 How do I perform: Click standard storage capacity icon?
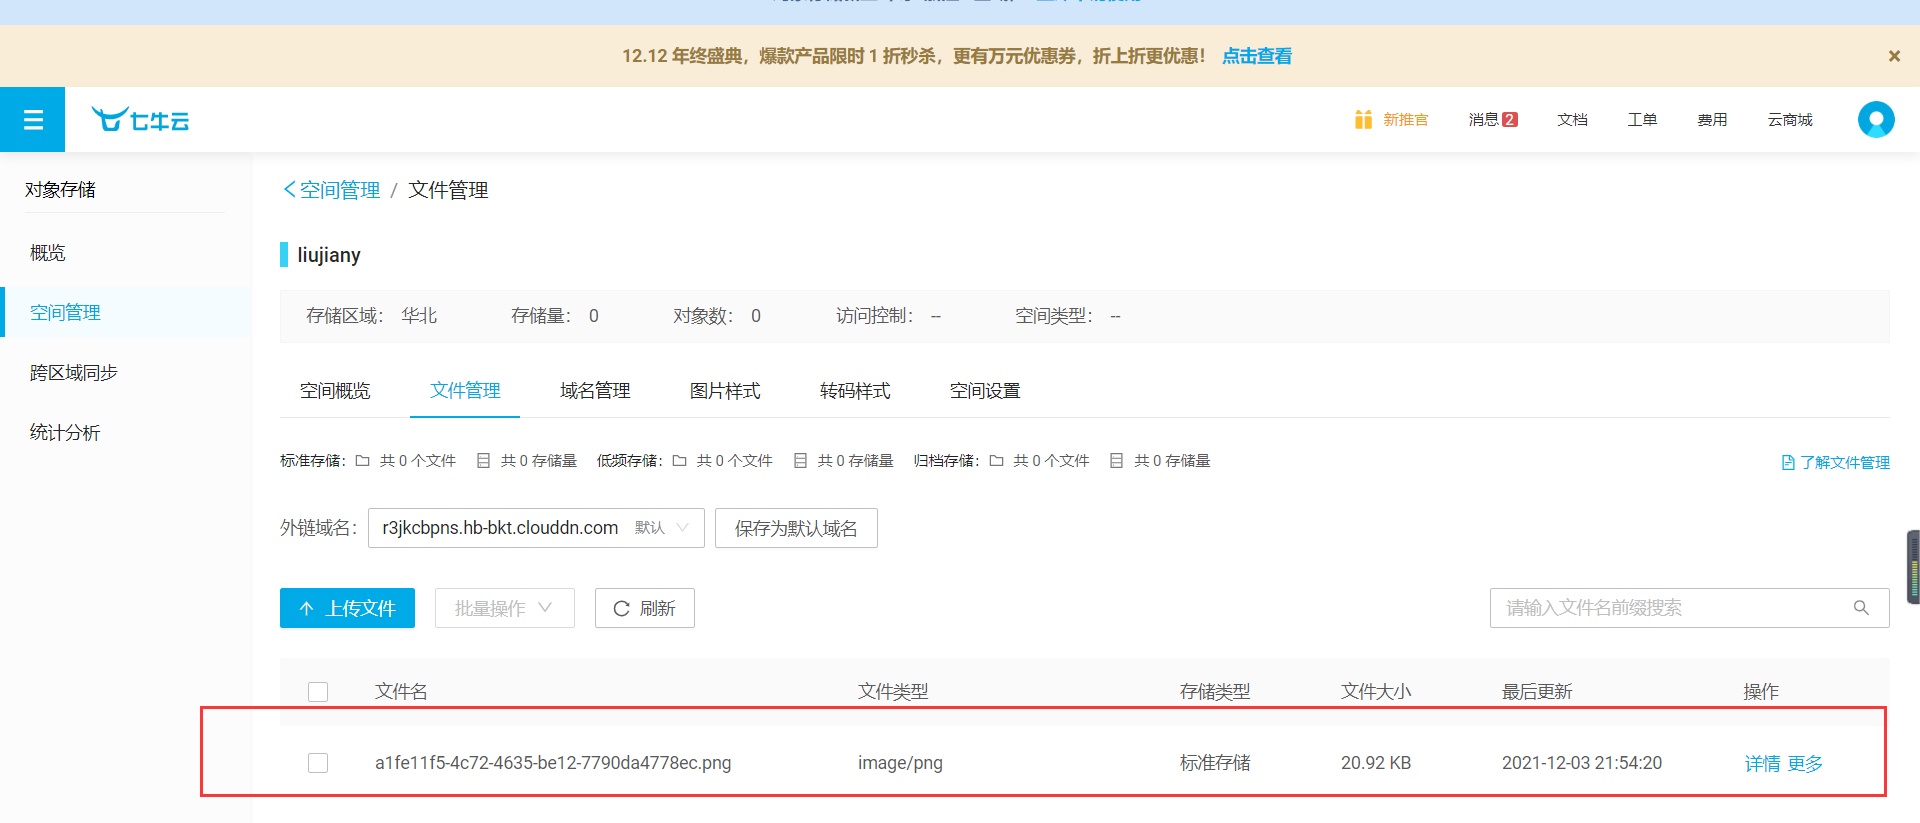point(484,461)
